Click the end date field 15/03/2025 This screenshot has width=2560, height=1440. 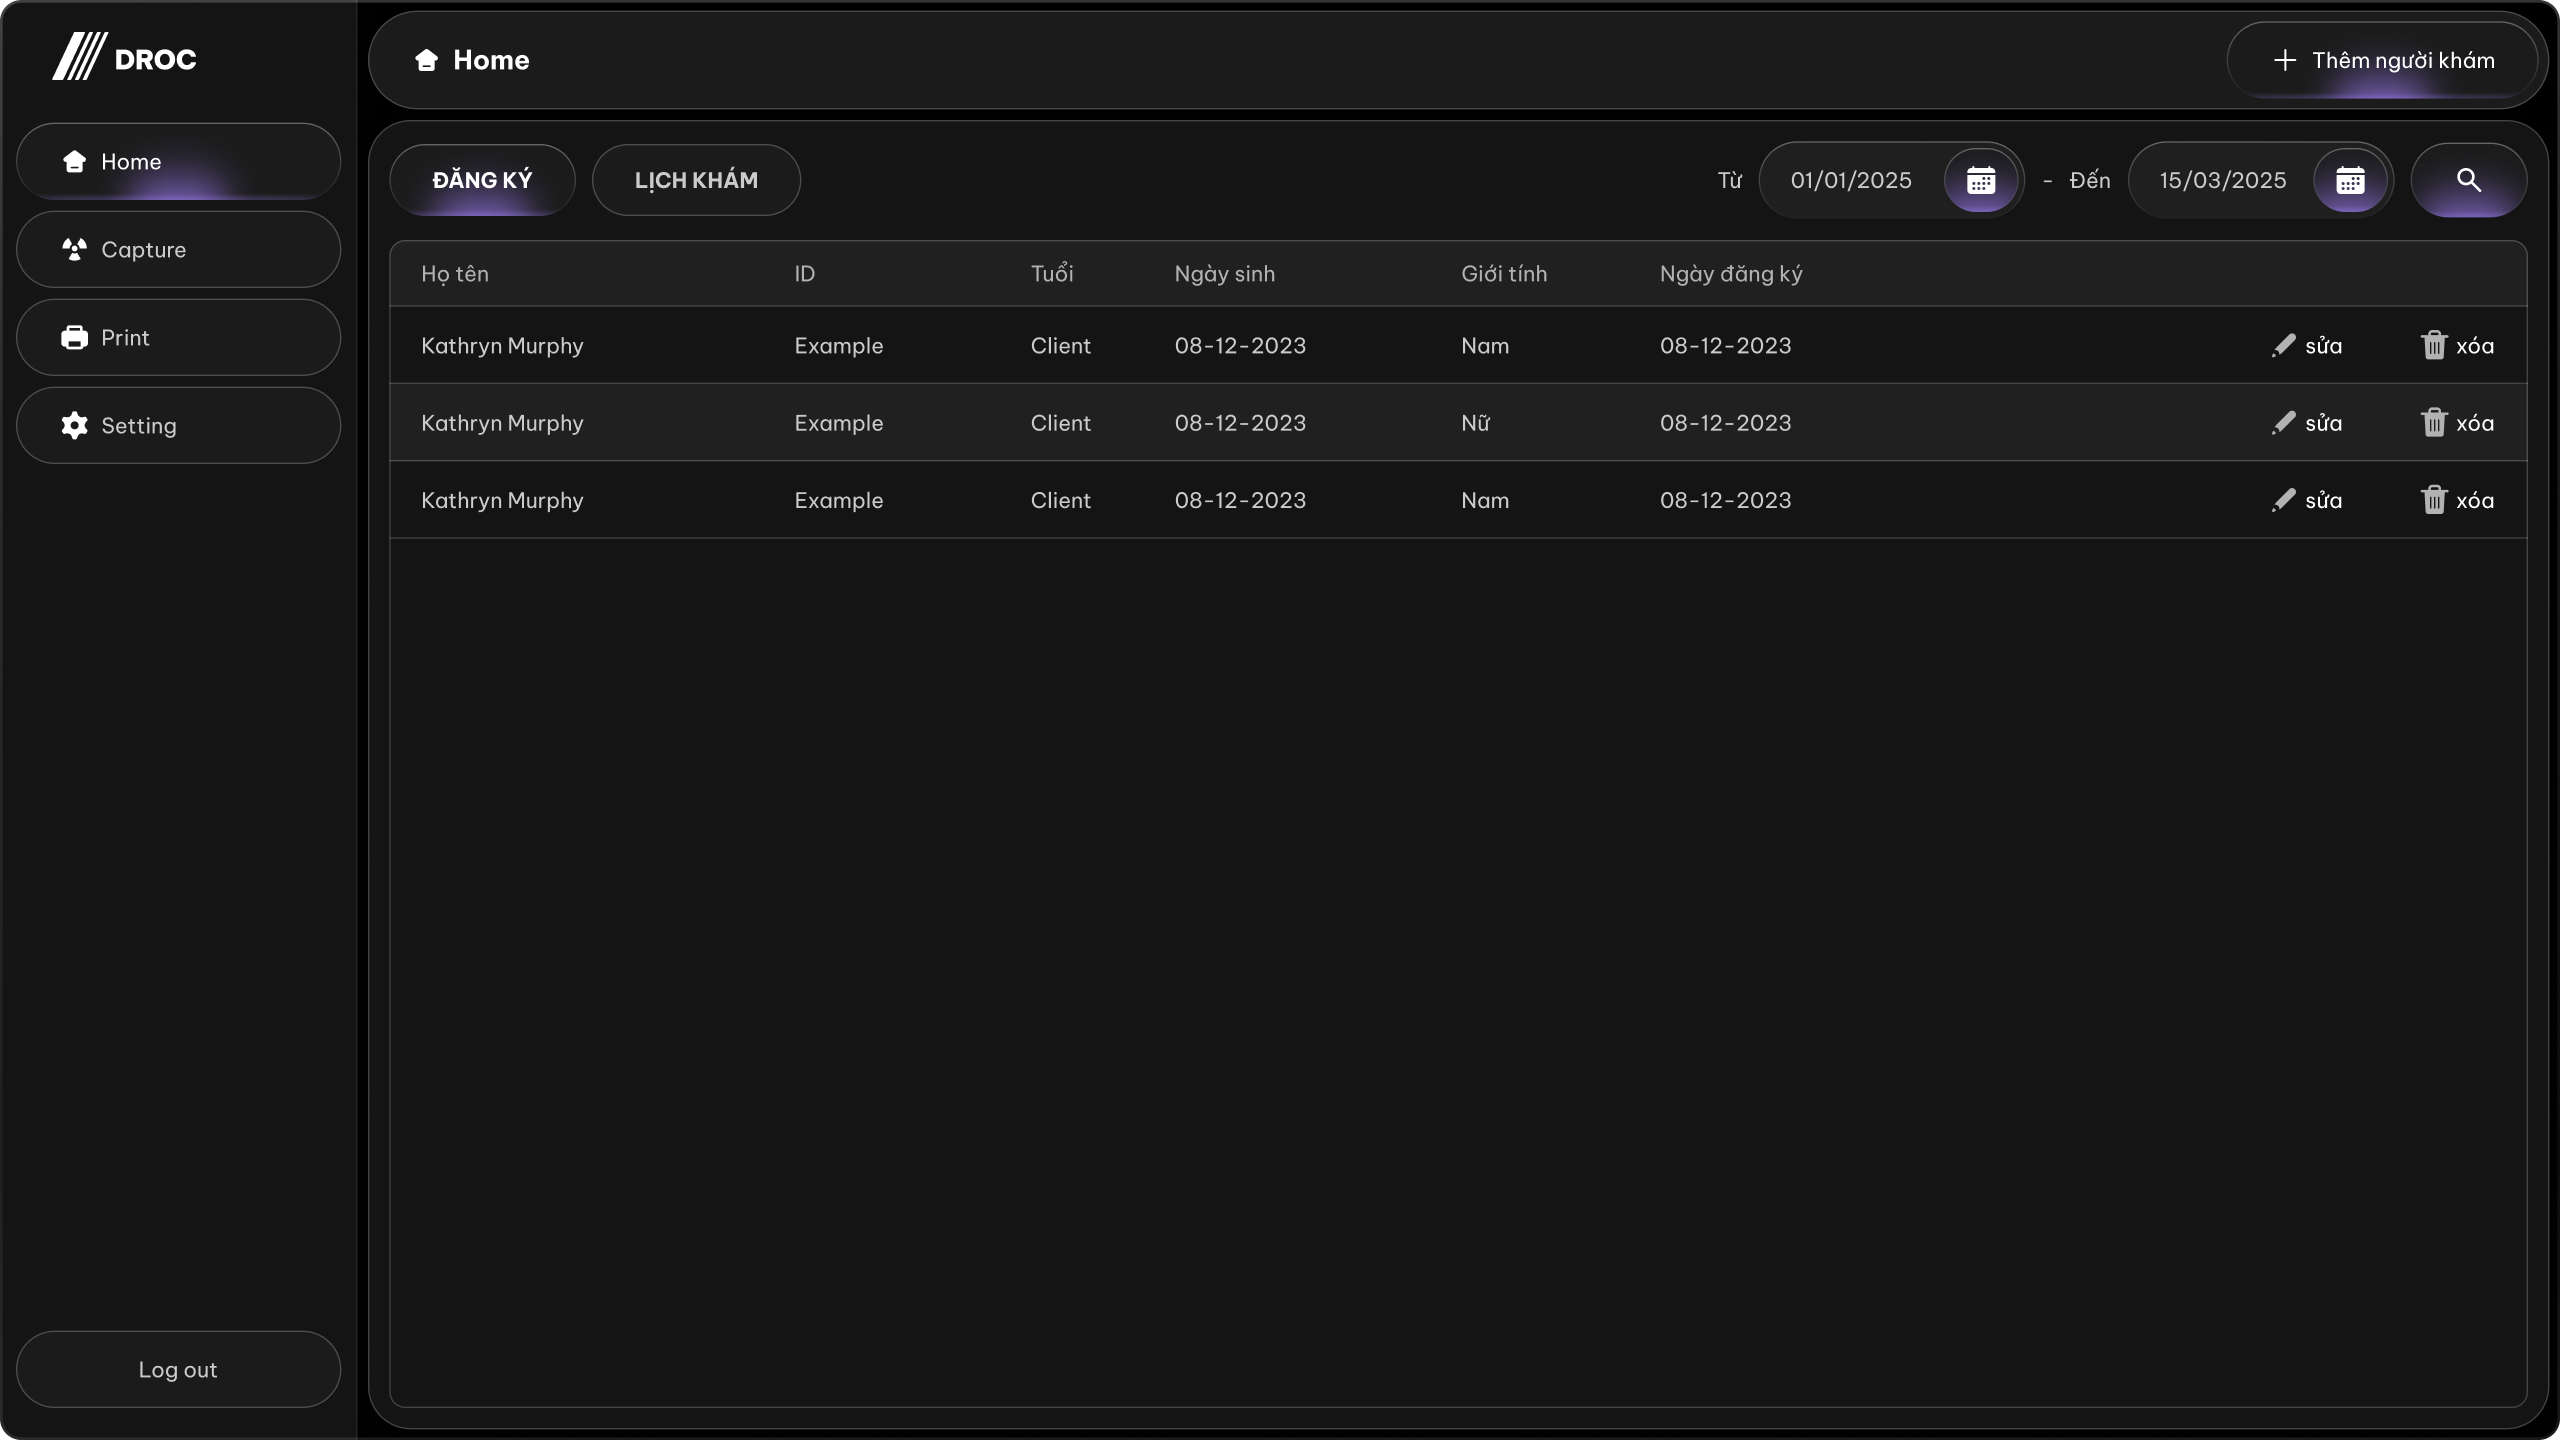pyautogui.click(x=2222, y=180)
